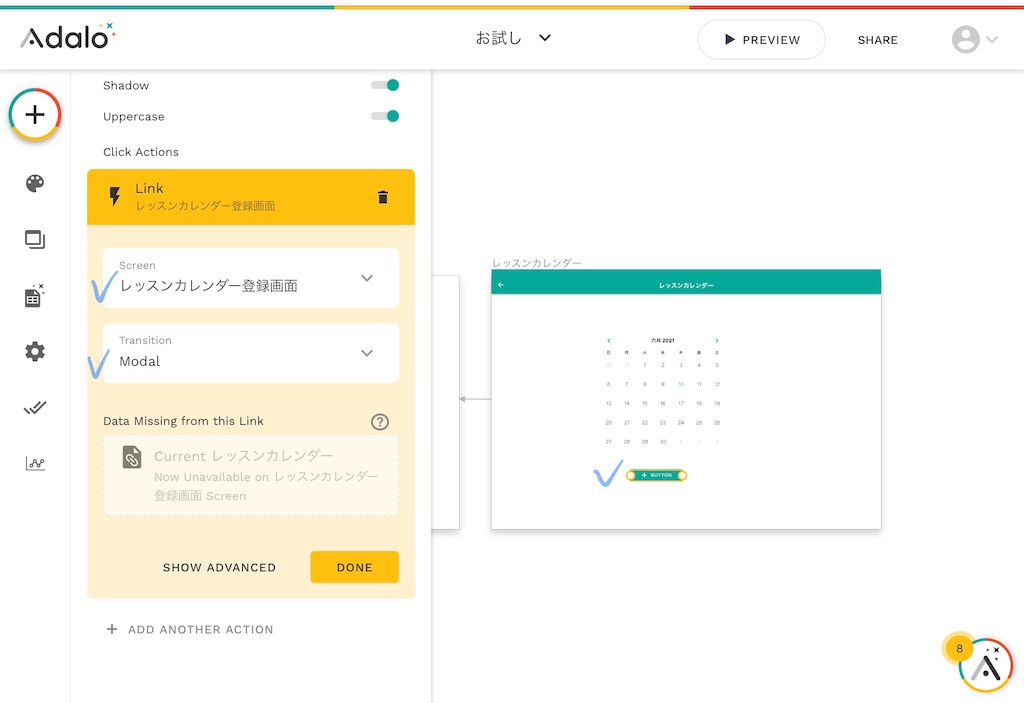Viewport: 1024px width, 703px height.
Task: Click the 六月 2021 month title
Action: (663, 340)
